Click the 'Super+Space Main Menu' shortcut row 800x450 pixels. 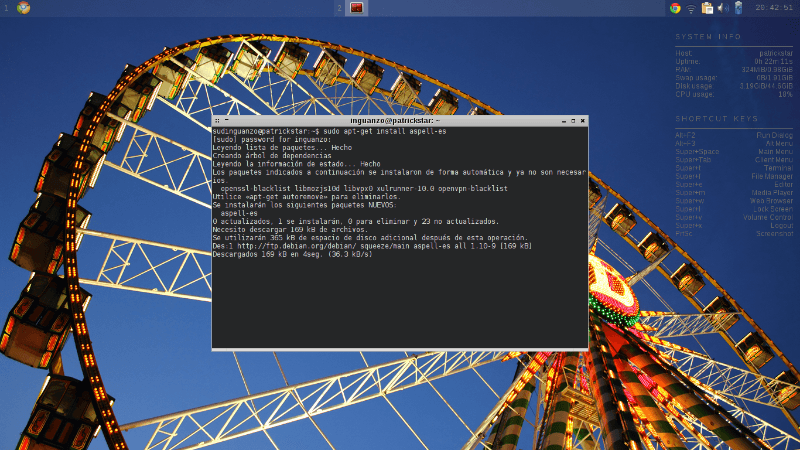[x=734, y=152]
